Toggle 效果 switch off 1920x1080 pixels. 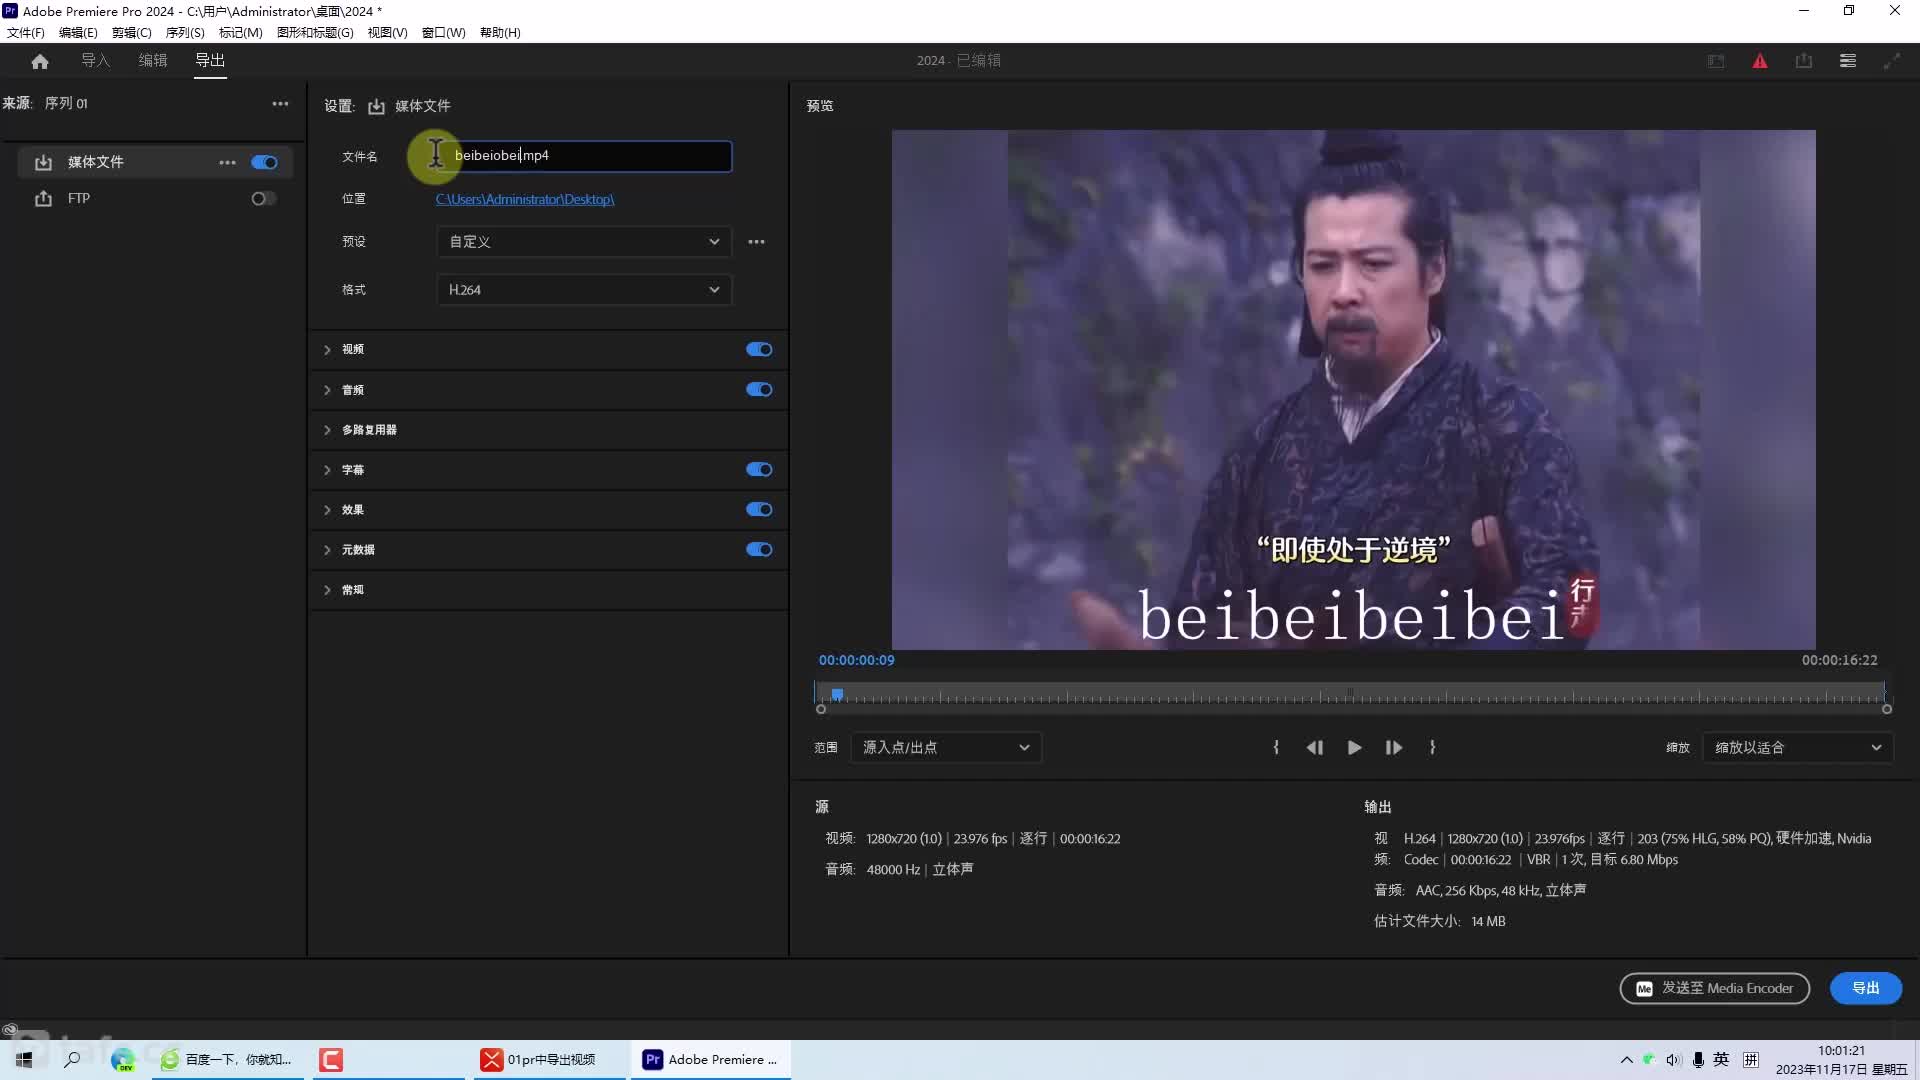tap(759, 510)
